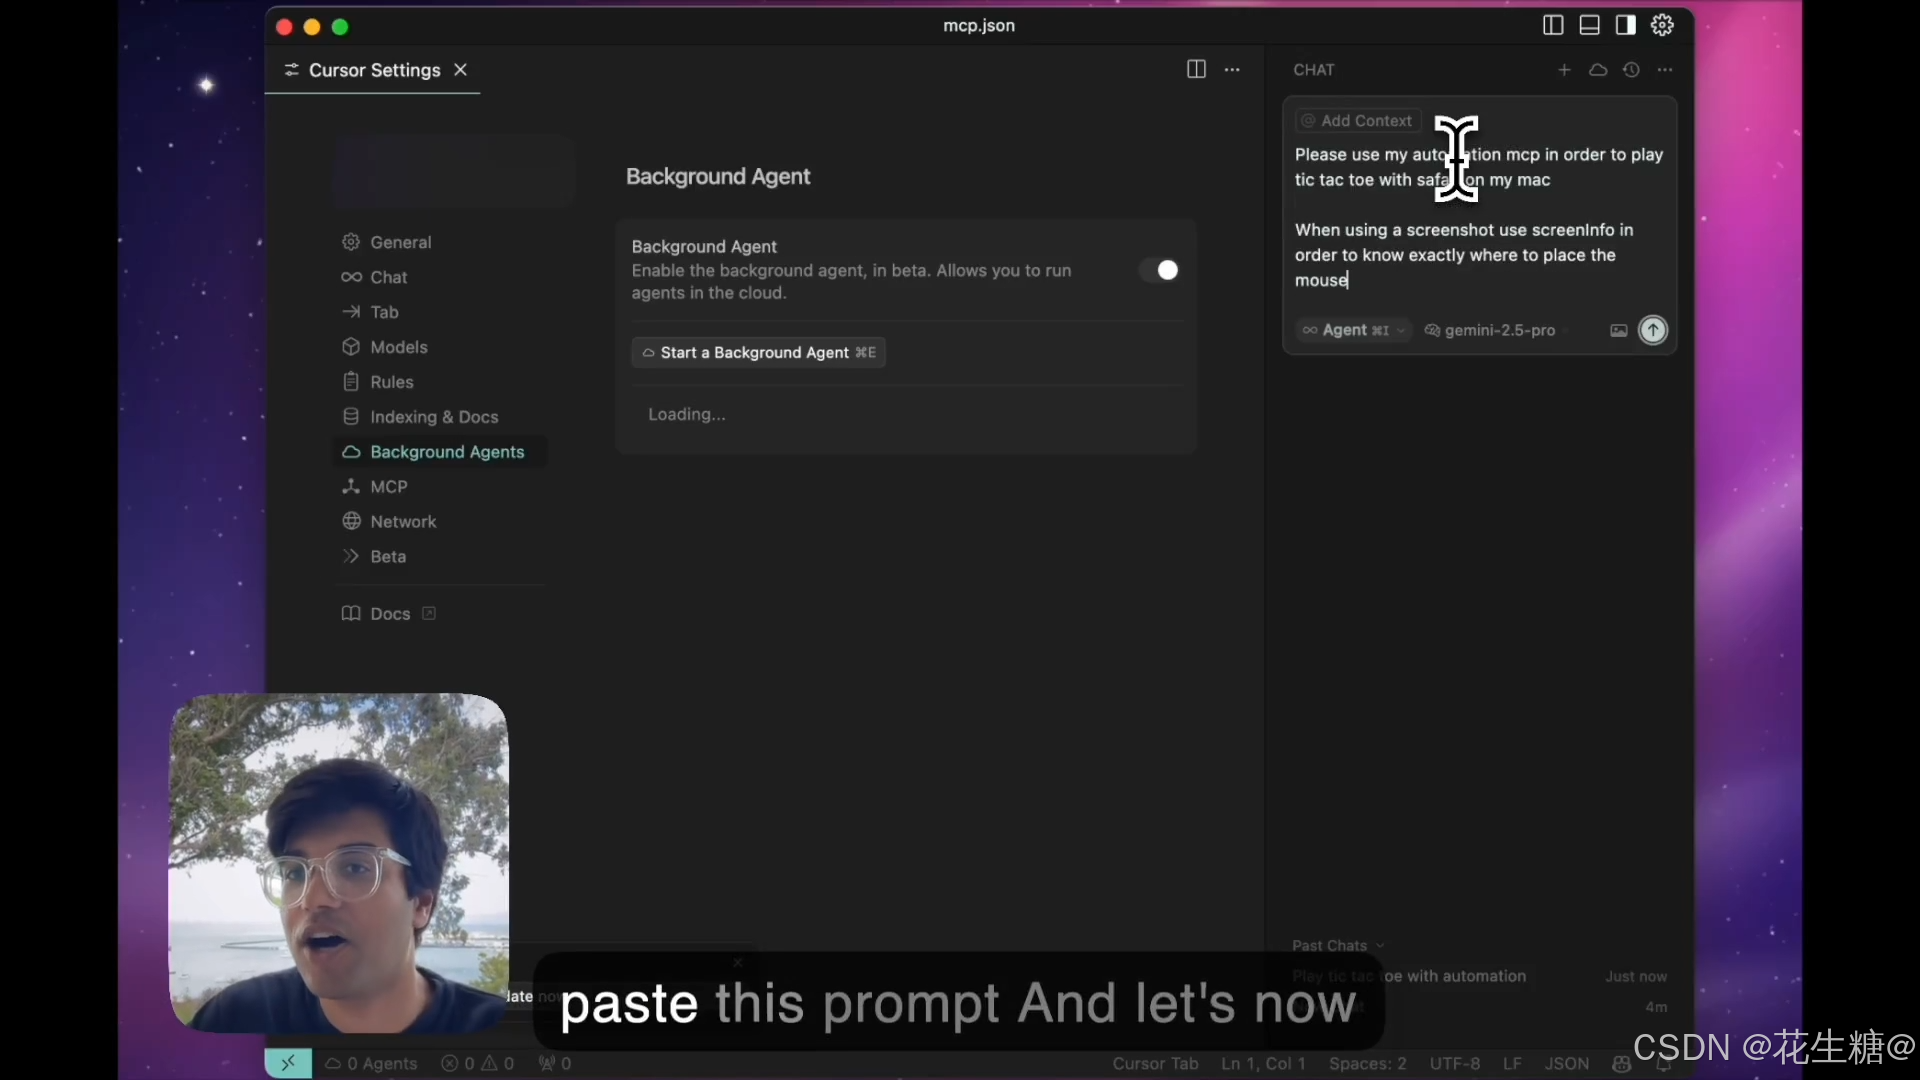Open the Agent mode dropdown
Screen dimensions: 1920x1080
1355,330
